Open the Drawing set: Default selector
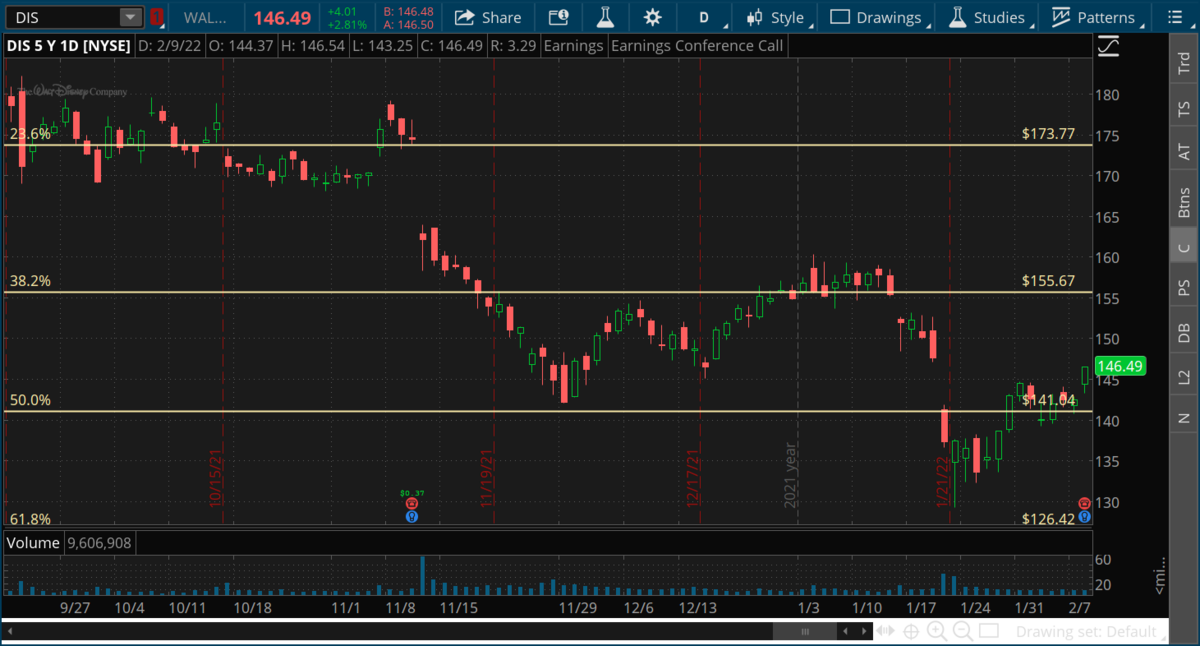 click(1092, 632)
